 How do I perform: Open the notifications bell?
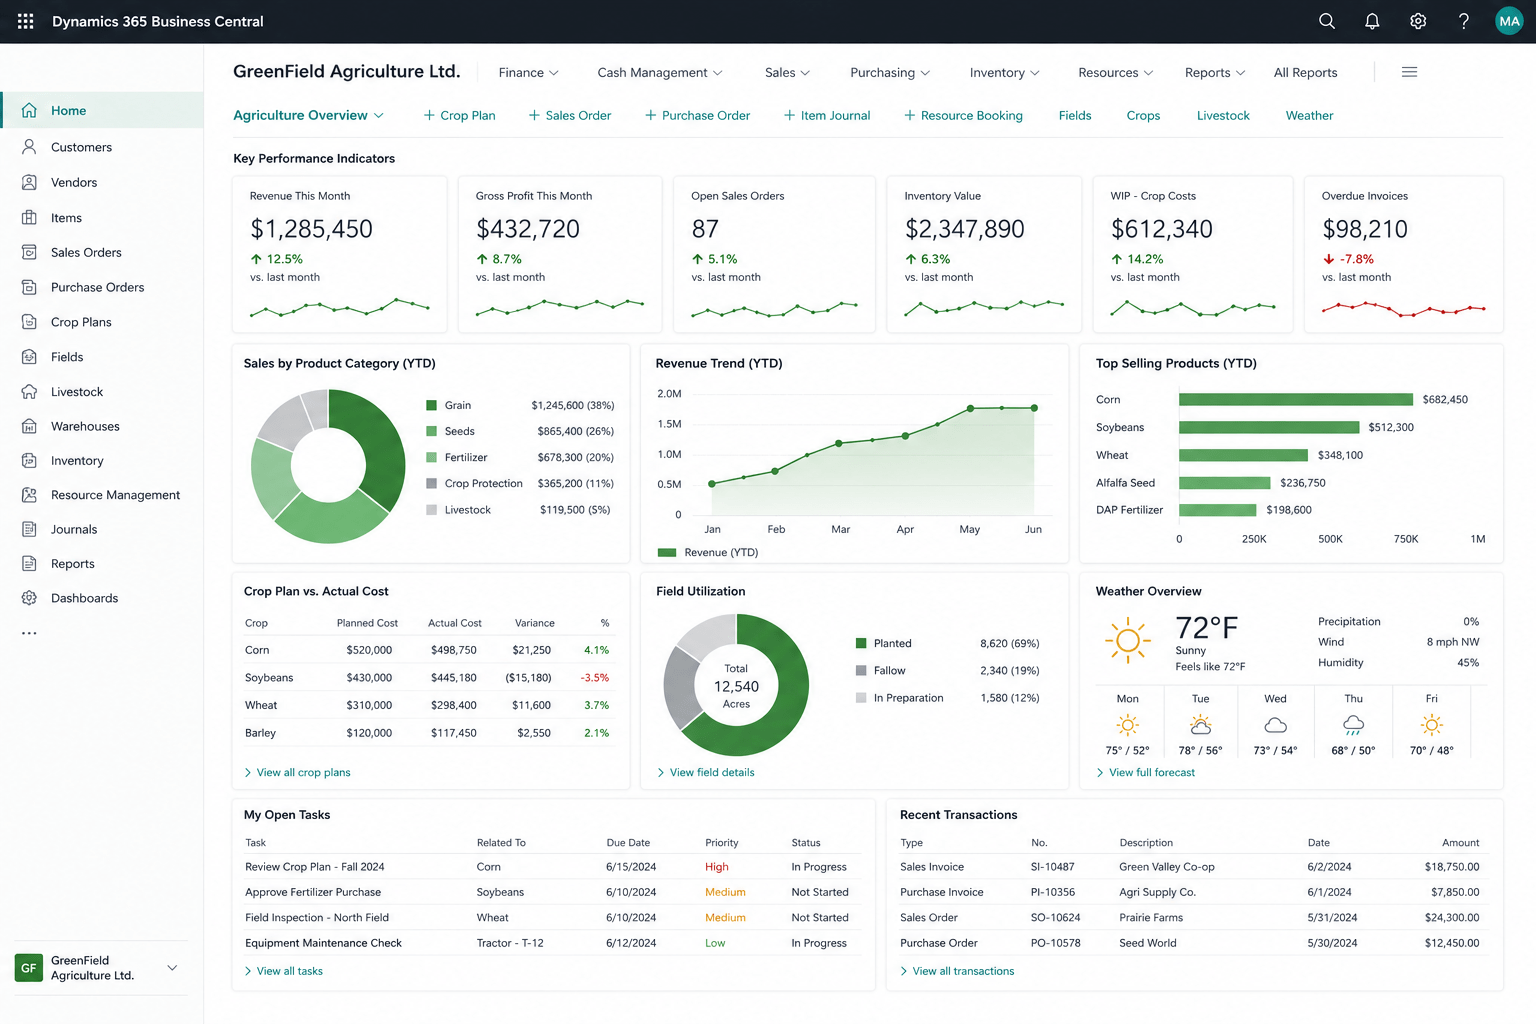[x=1372, y=21]
